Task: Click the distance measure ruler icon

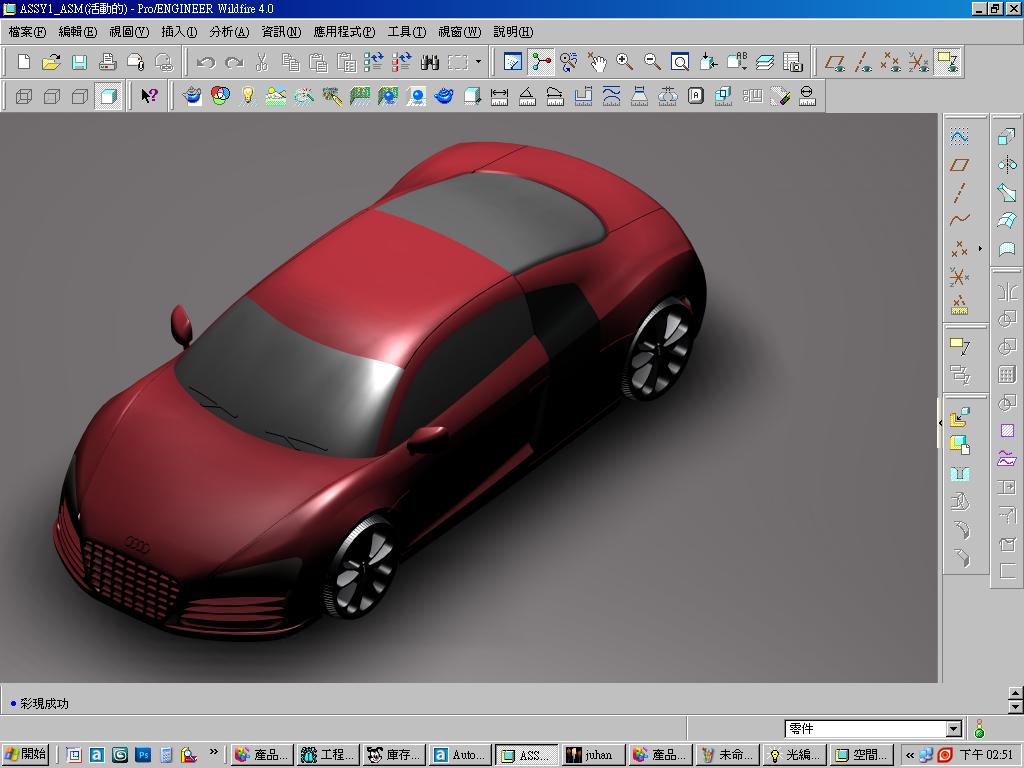Action: pos(499,96)
